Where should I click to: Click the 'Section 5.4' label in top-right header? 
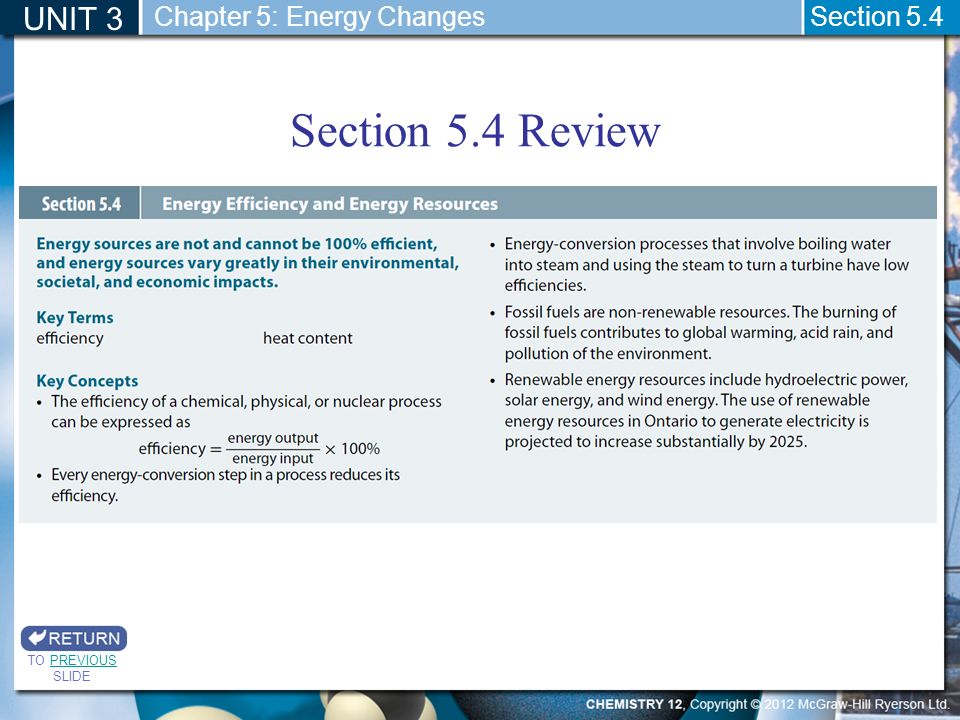(876, 17)
